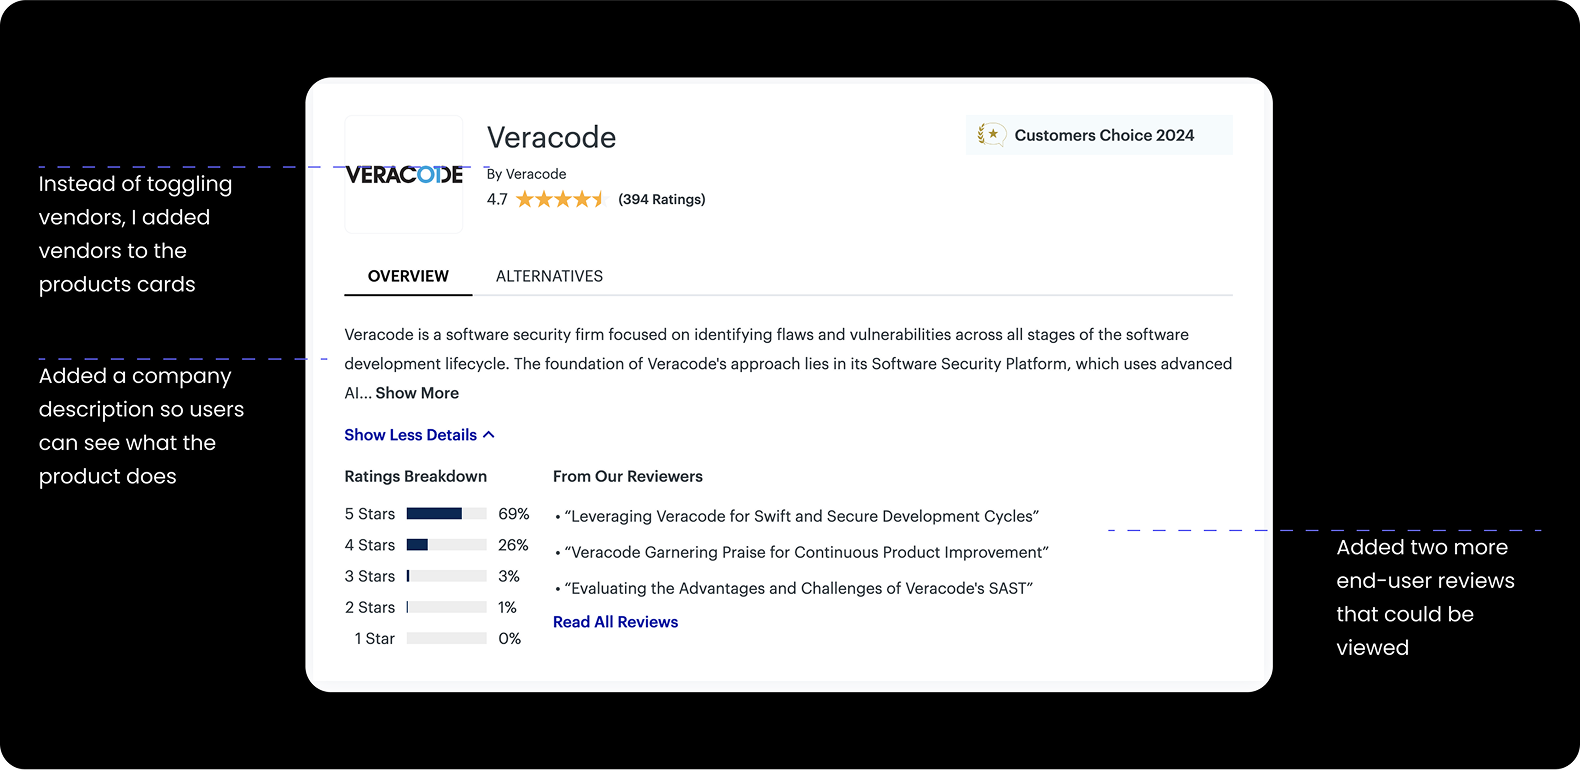
Task: Click the 3 Stars rating bar
Action: [446, 576]
